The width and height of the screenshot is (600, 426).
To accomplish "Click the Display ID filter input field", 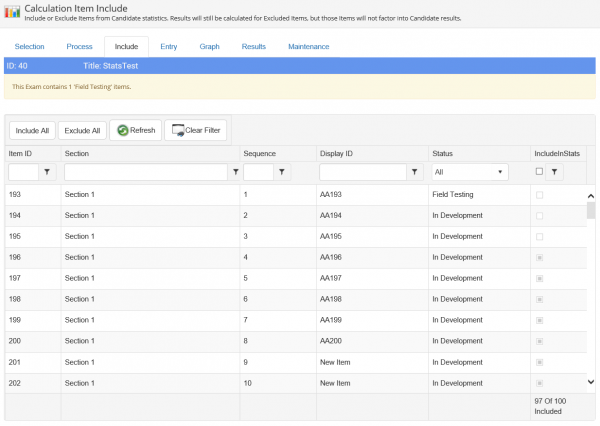I will 363,172.
